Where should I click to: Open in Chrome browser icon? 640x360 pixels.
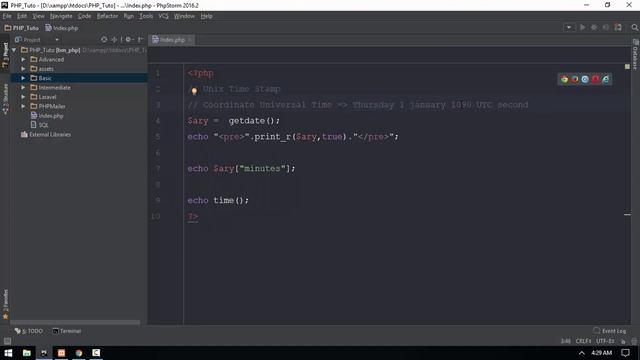coord(564,80)
